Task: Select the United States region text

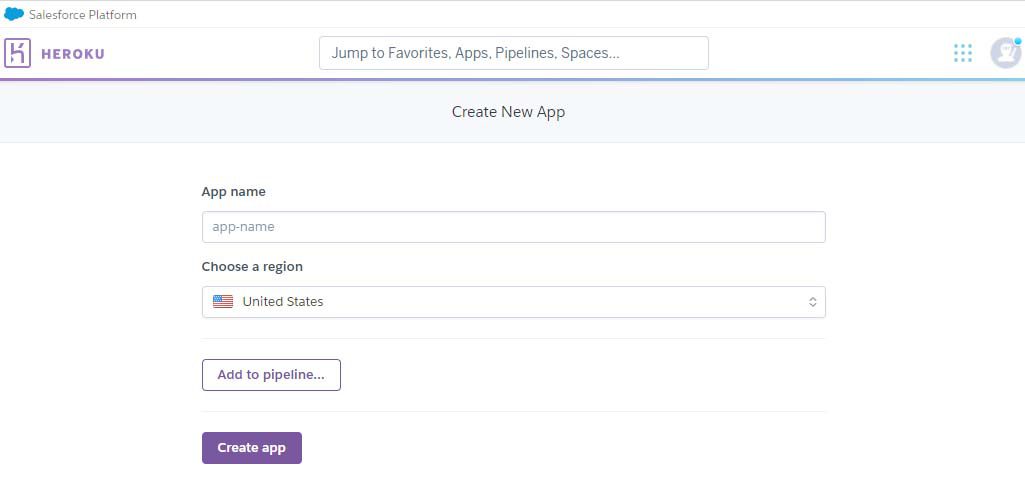Action: point(283,302)
